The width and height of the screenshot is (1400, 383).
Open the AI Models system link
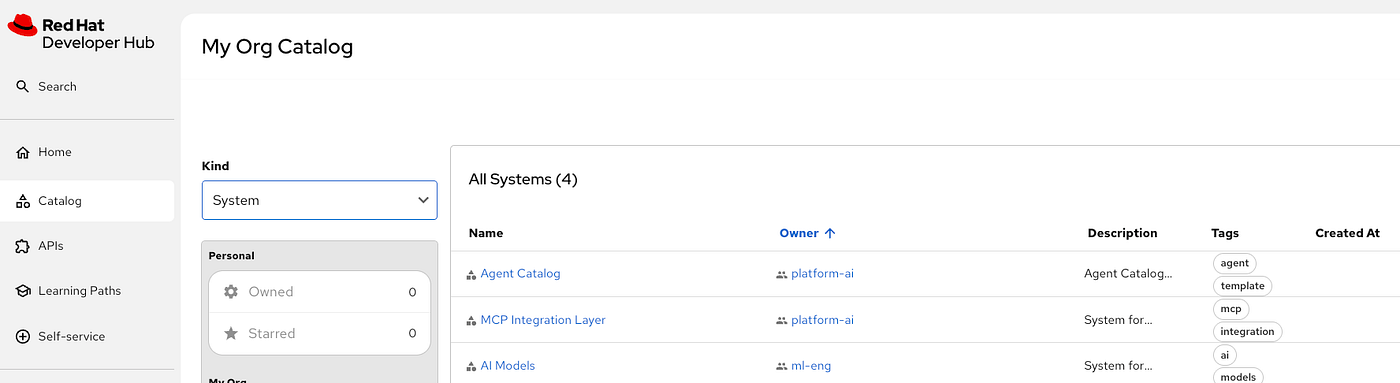508,367
